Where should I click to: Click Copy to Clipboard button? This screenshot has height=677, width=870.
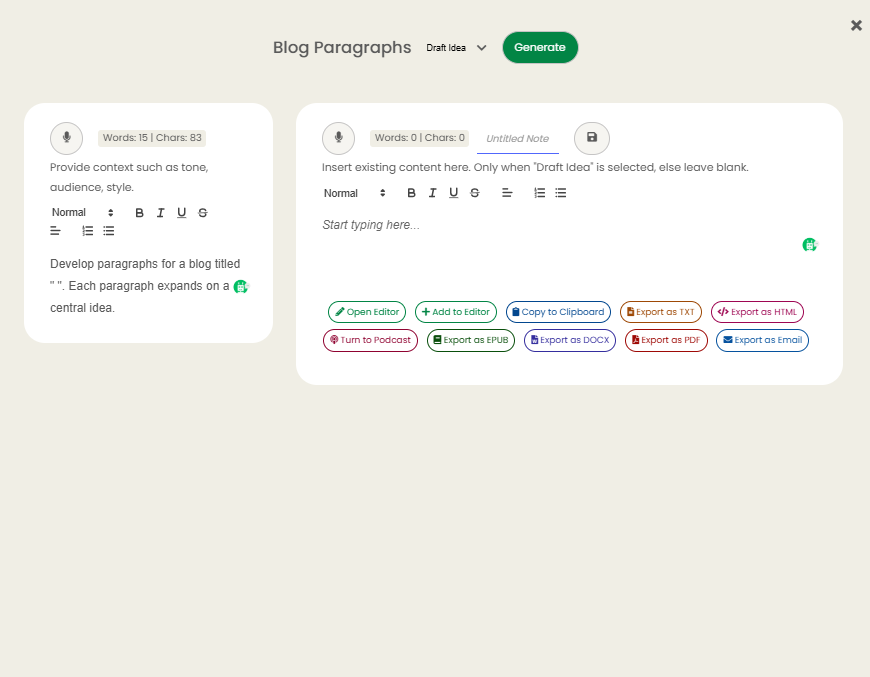click(x=558, y=312)
